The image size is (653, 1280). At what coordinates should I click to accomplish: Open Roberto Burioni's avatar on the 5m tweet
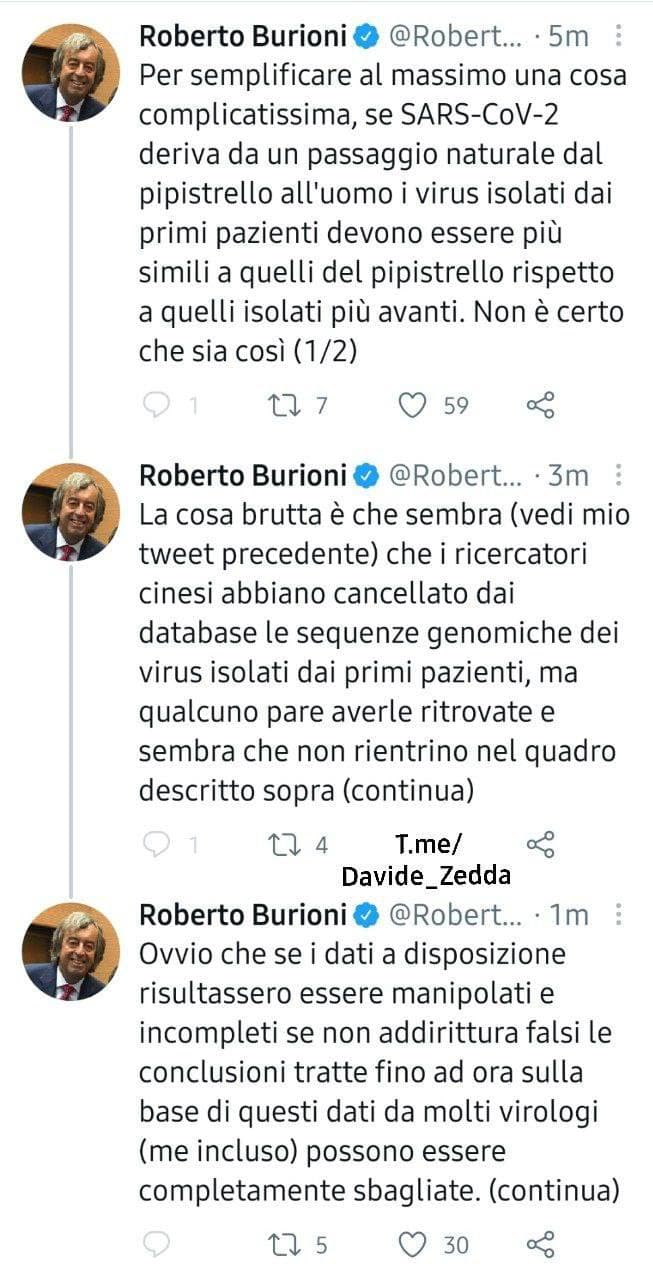(71, 73)
